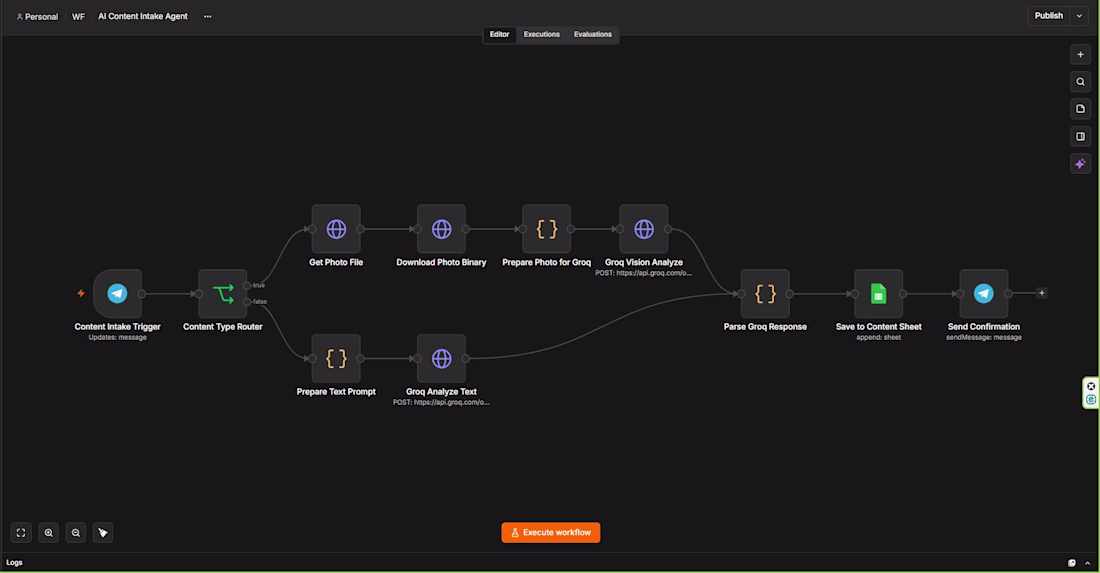1100x573 pixels.
Task: Zoom out of the canvas
Action: click(x=76, y=533)
